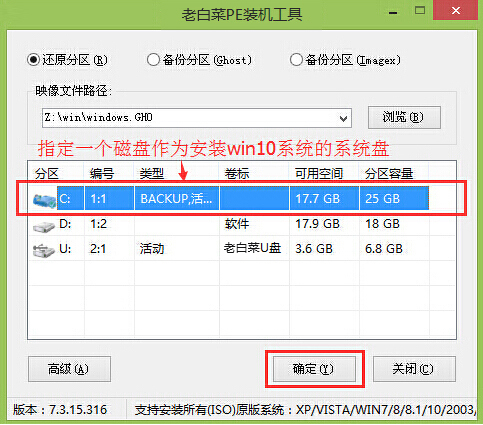The image size is (483, 425).
Task: Click the 1:2 partition number cell
Action: click(109, 224)
